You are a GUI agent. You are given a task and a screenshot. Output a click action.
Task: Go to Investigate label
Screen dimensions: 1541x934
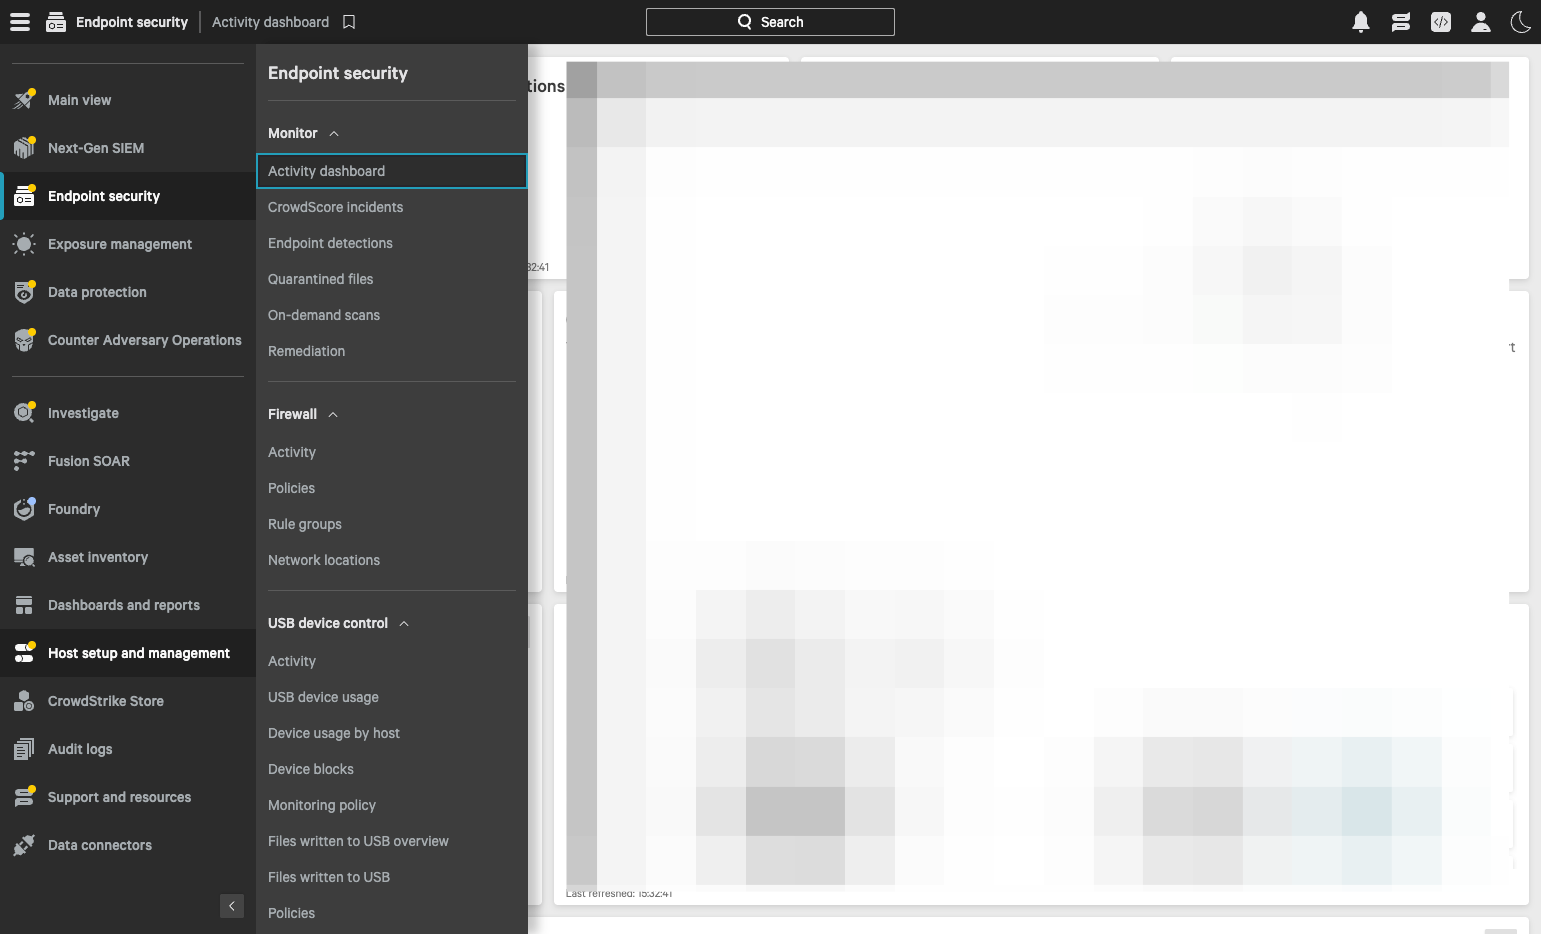click(83, 413)
